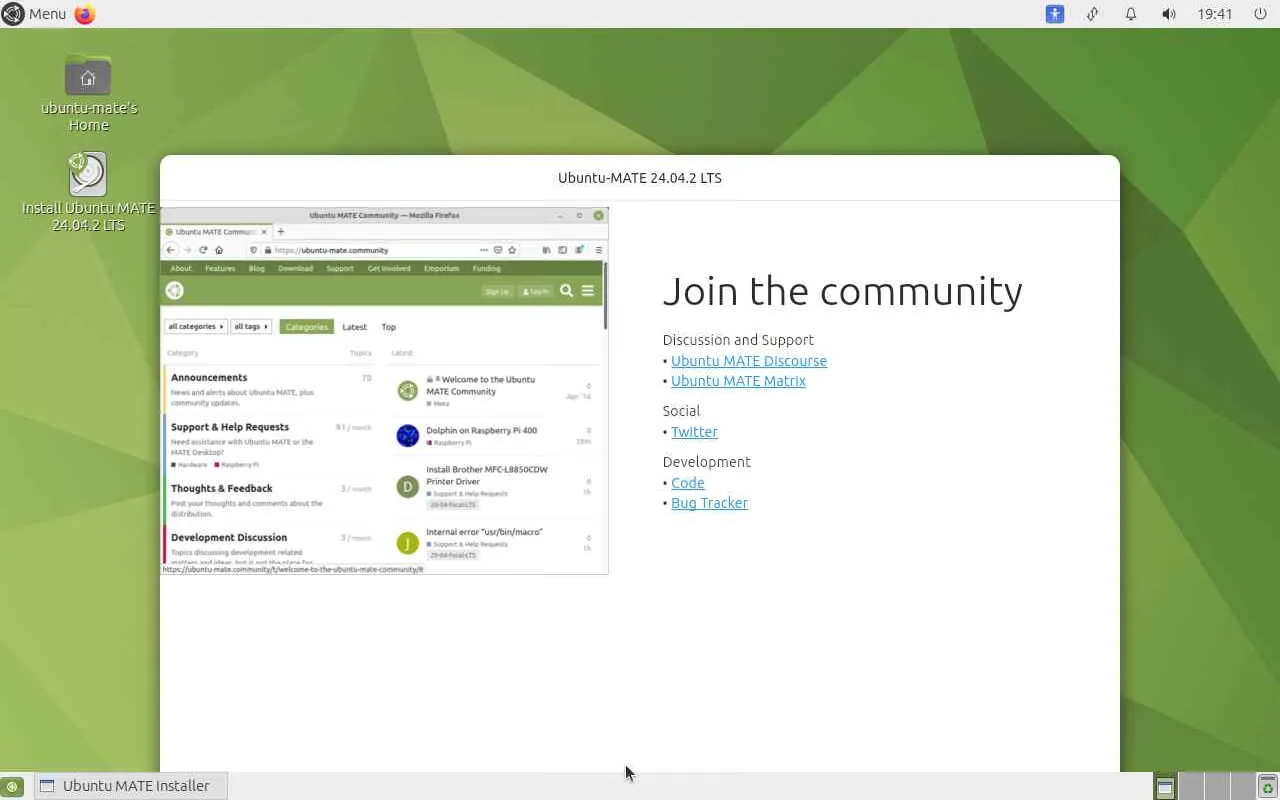
Task: Switch to the second workspace in the switcher
Action: [1191, 786]
